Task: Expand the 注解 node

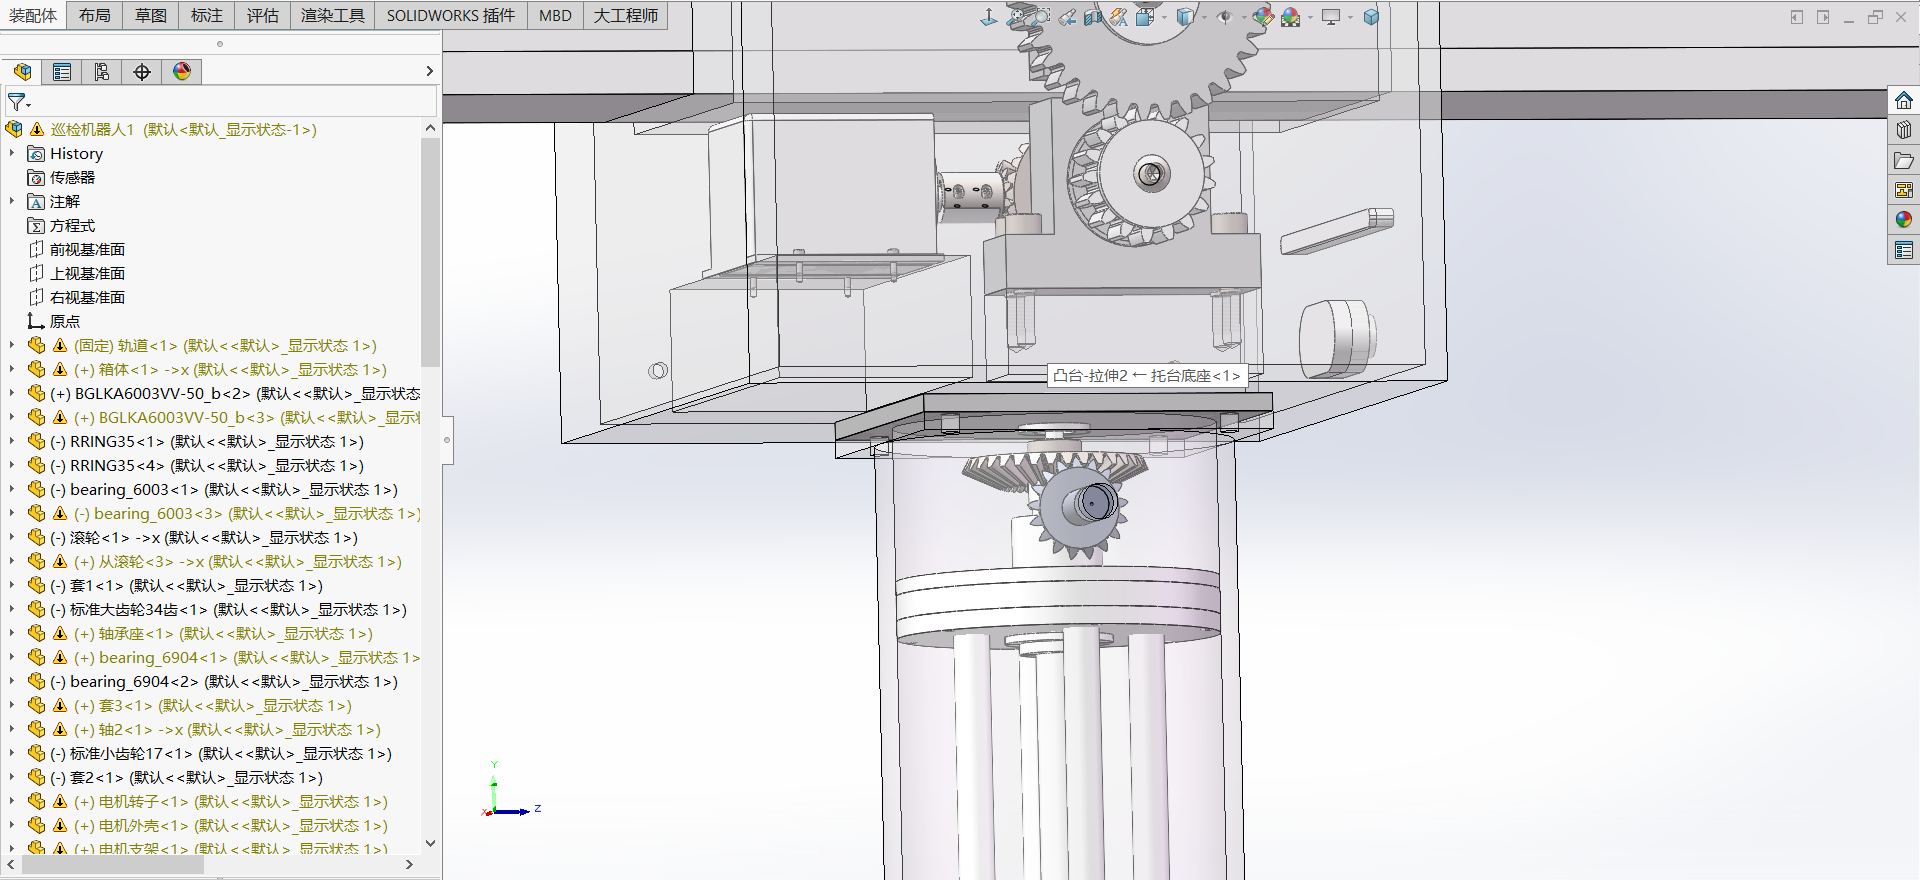Action: [12, 201]
